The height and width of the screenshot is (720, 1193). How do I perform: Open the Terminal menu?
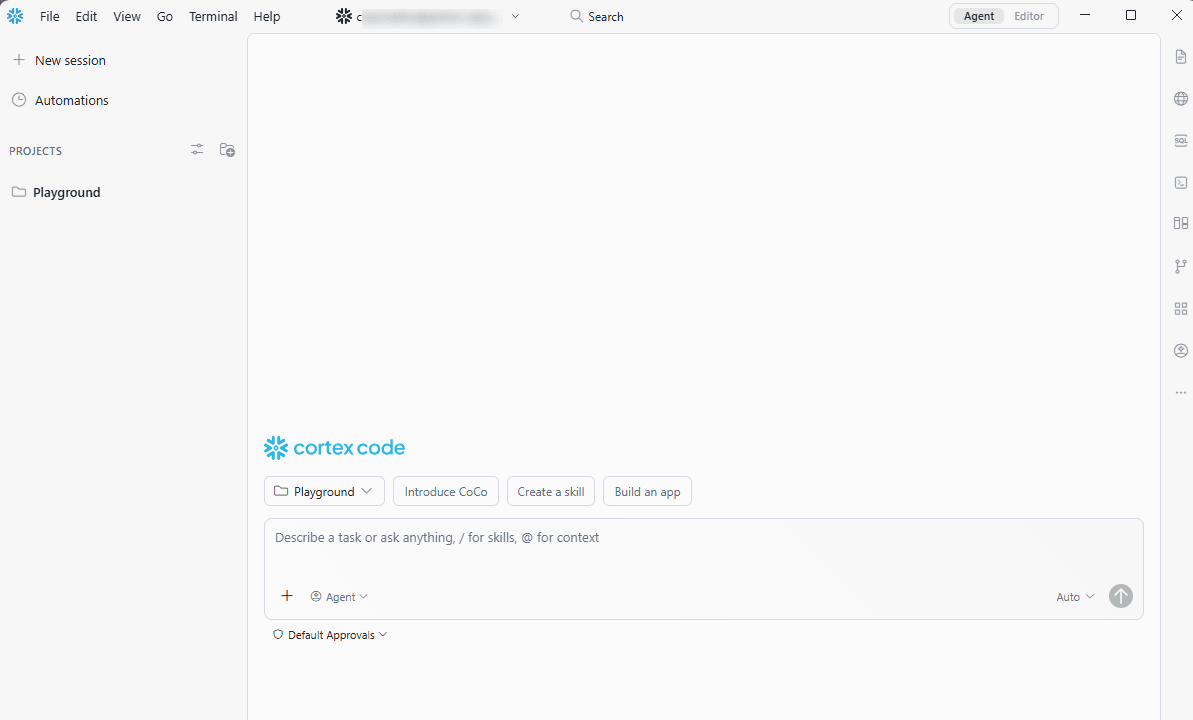pos(213,16)
